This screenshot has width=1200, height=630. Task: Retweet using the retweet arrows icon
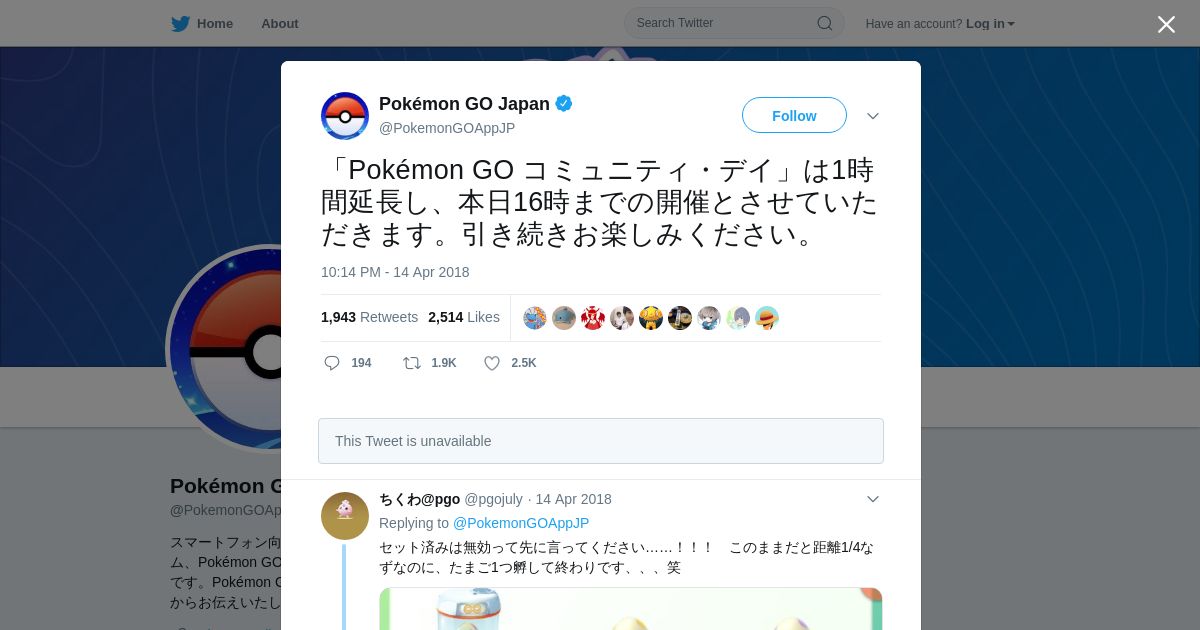pos(412,363)
